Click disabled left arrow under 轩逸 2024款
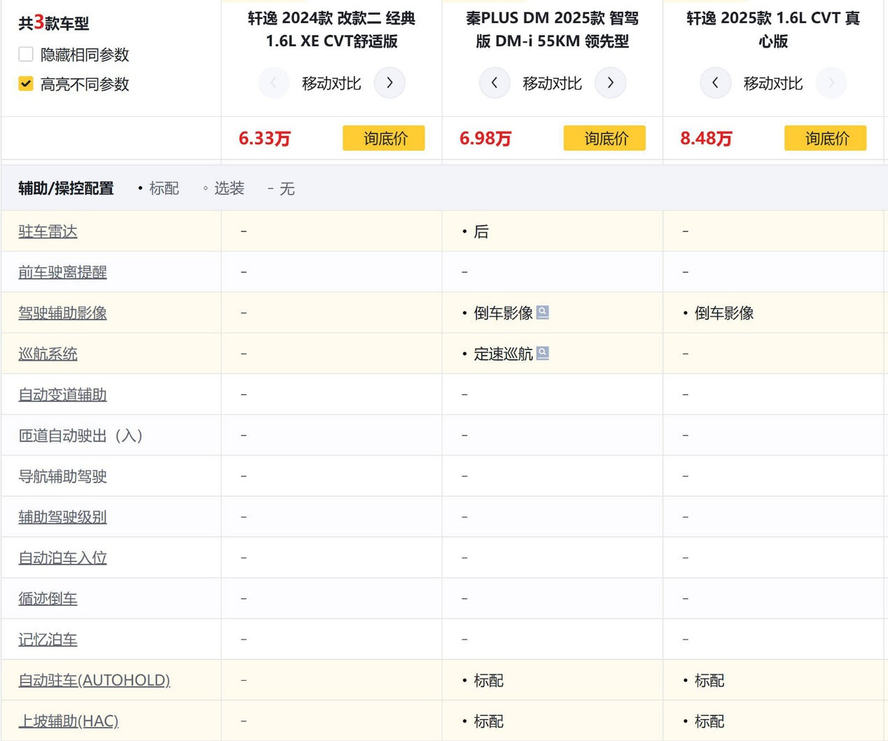888x741 pixels. pyautogui.click(x=274, y=83)
